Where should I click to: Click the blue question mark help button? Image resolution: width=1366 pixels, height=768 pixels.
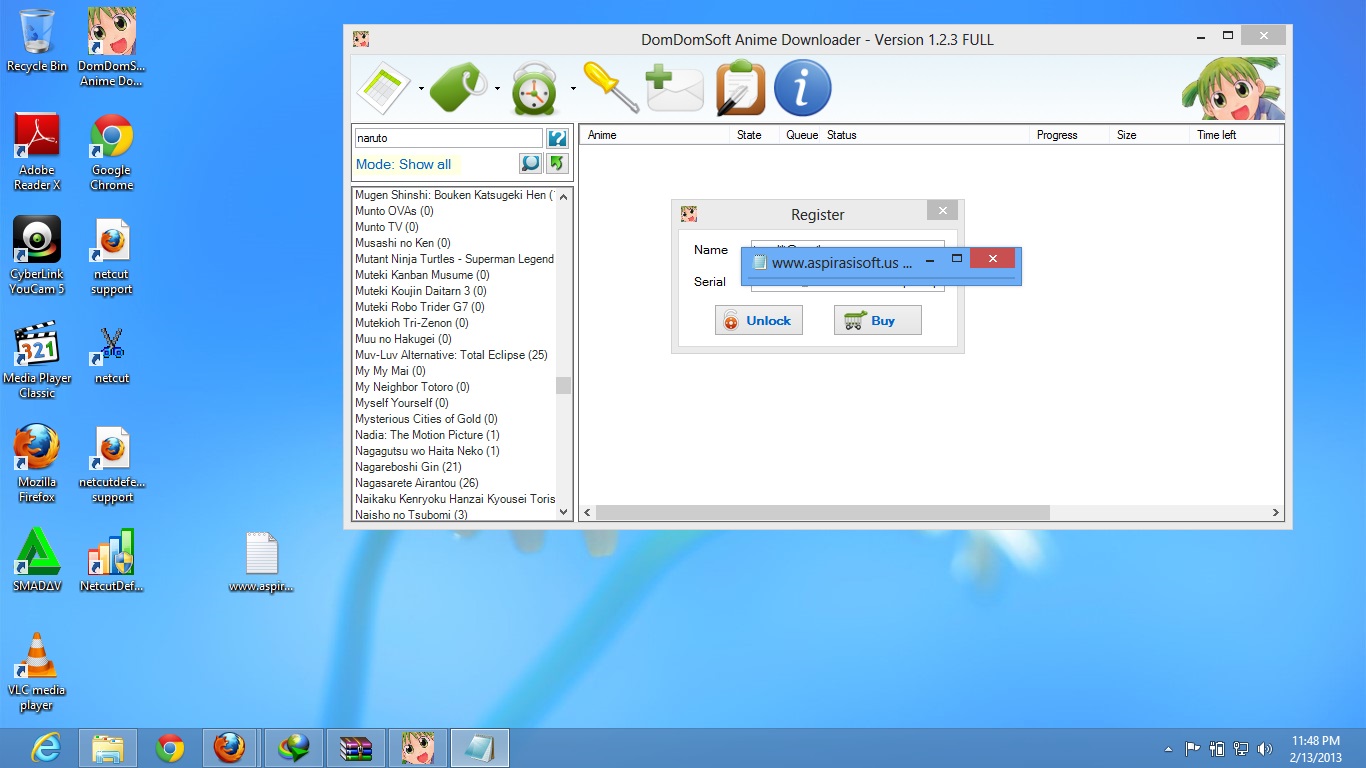(x=557, y=138)
